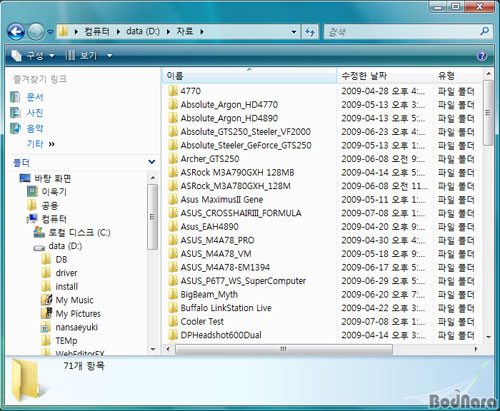Select 자료 in the address breadcrumb
Screen dimensions: 500x411
(185, 31)
